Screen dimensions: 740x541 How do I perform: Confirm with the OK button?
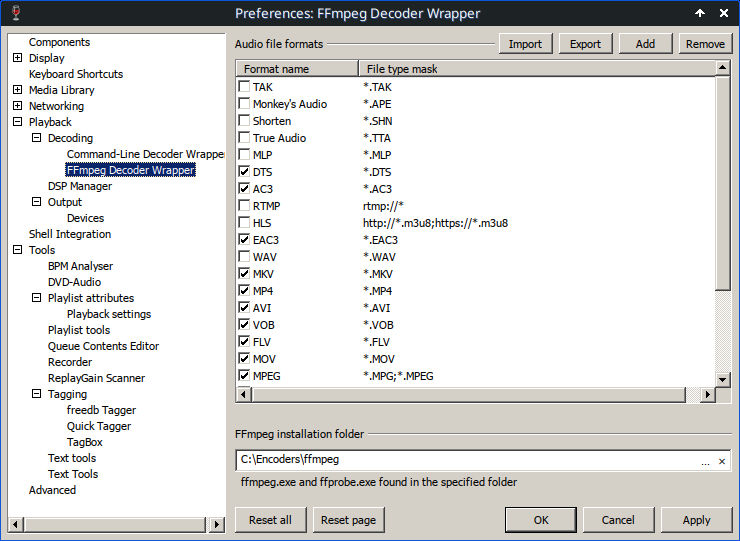coord(541,520)
